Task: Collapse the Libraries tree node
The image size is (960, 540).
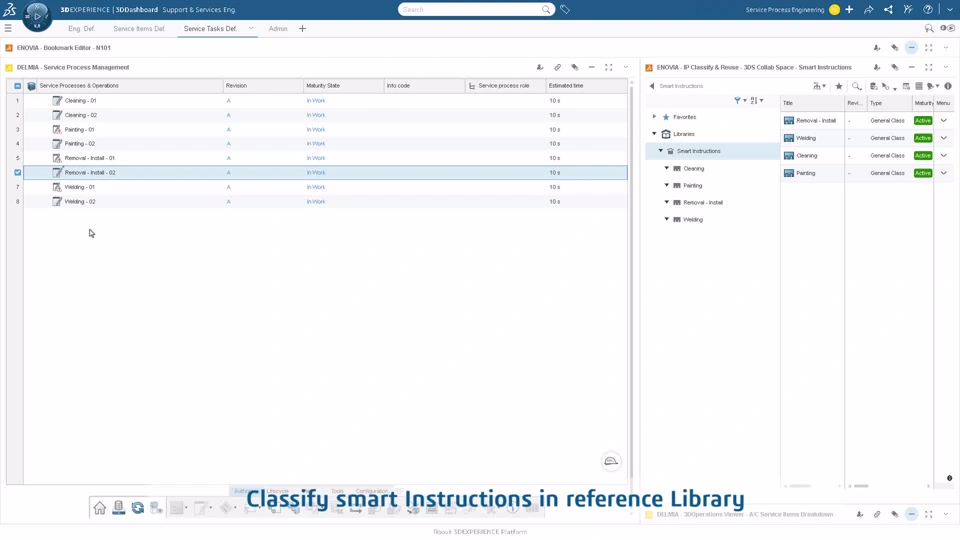Action: coord(654,133)
